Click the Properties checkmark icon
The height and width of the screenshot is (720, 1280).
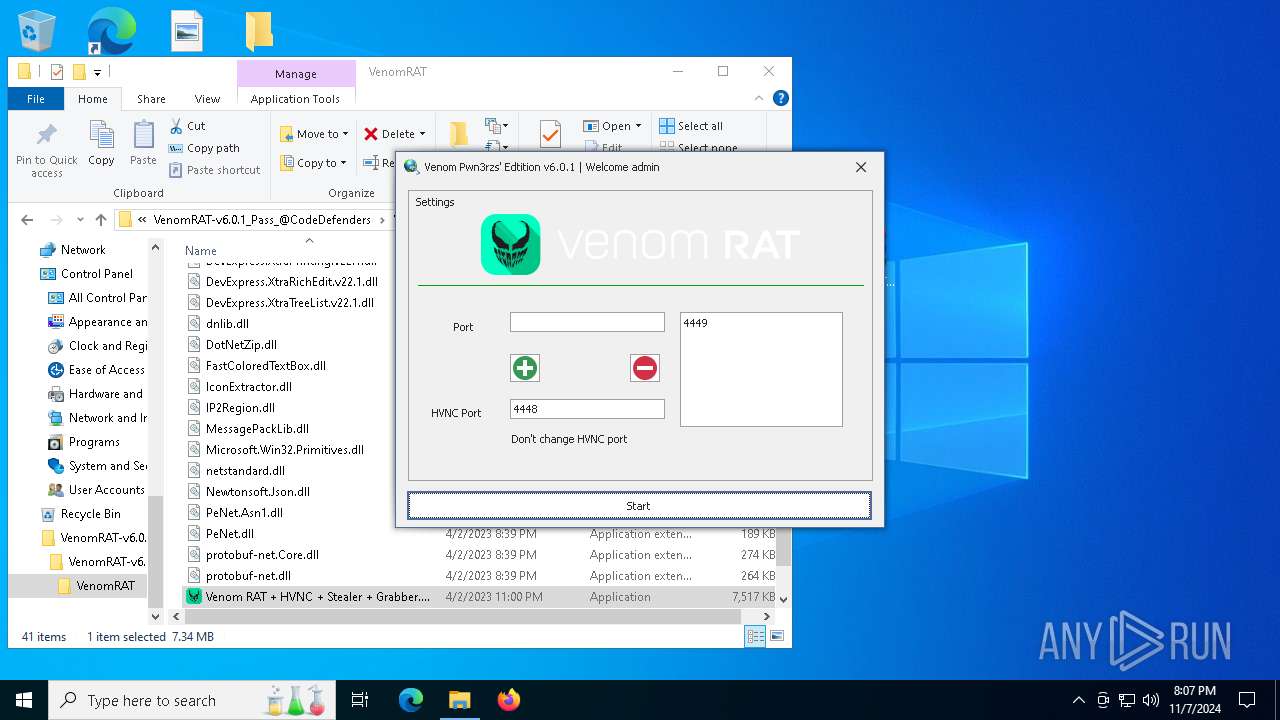point(550,134)
